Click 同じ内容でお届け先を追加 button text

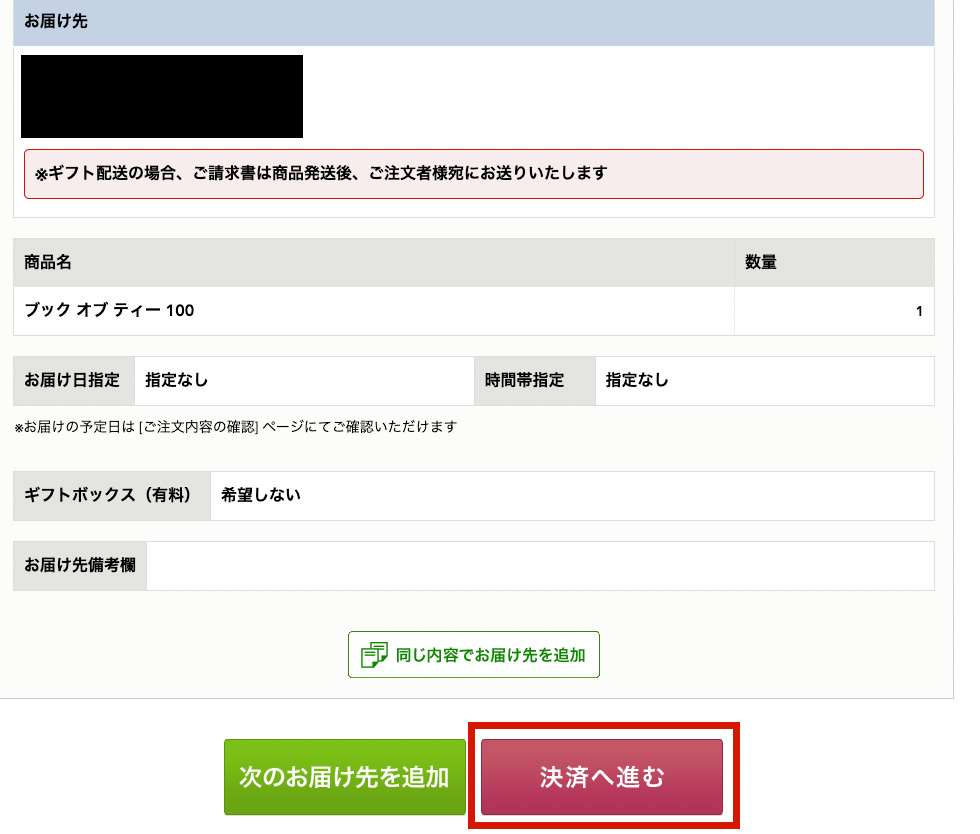tap(490, 655)
